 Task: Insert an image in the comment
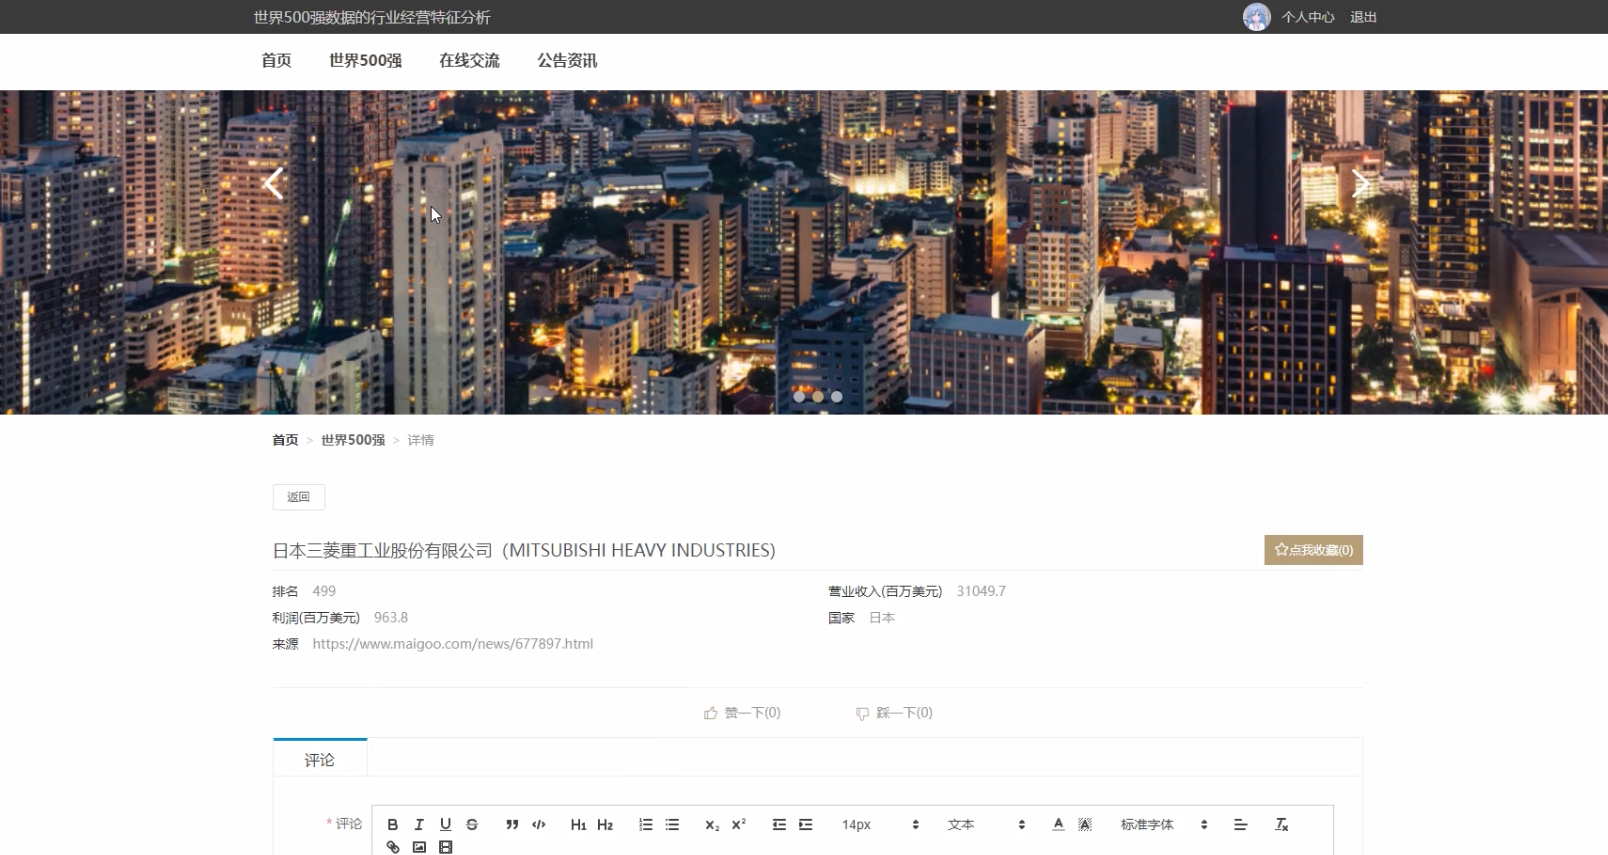point(419,847)
